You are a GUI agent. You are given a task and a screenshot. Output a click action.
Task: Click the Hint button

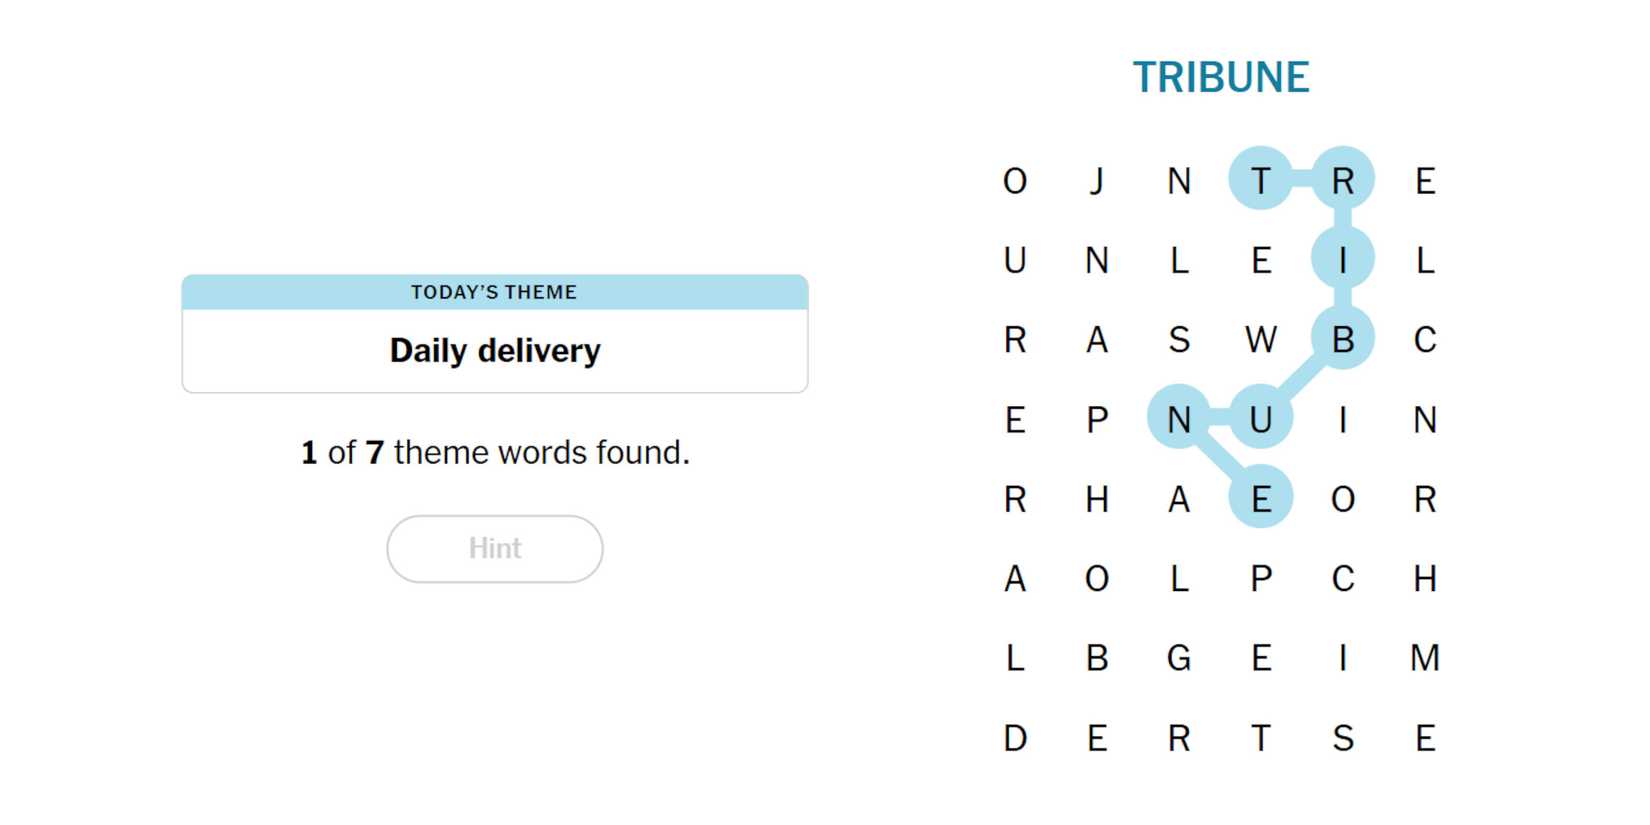tap(495, 548)
